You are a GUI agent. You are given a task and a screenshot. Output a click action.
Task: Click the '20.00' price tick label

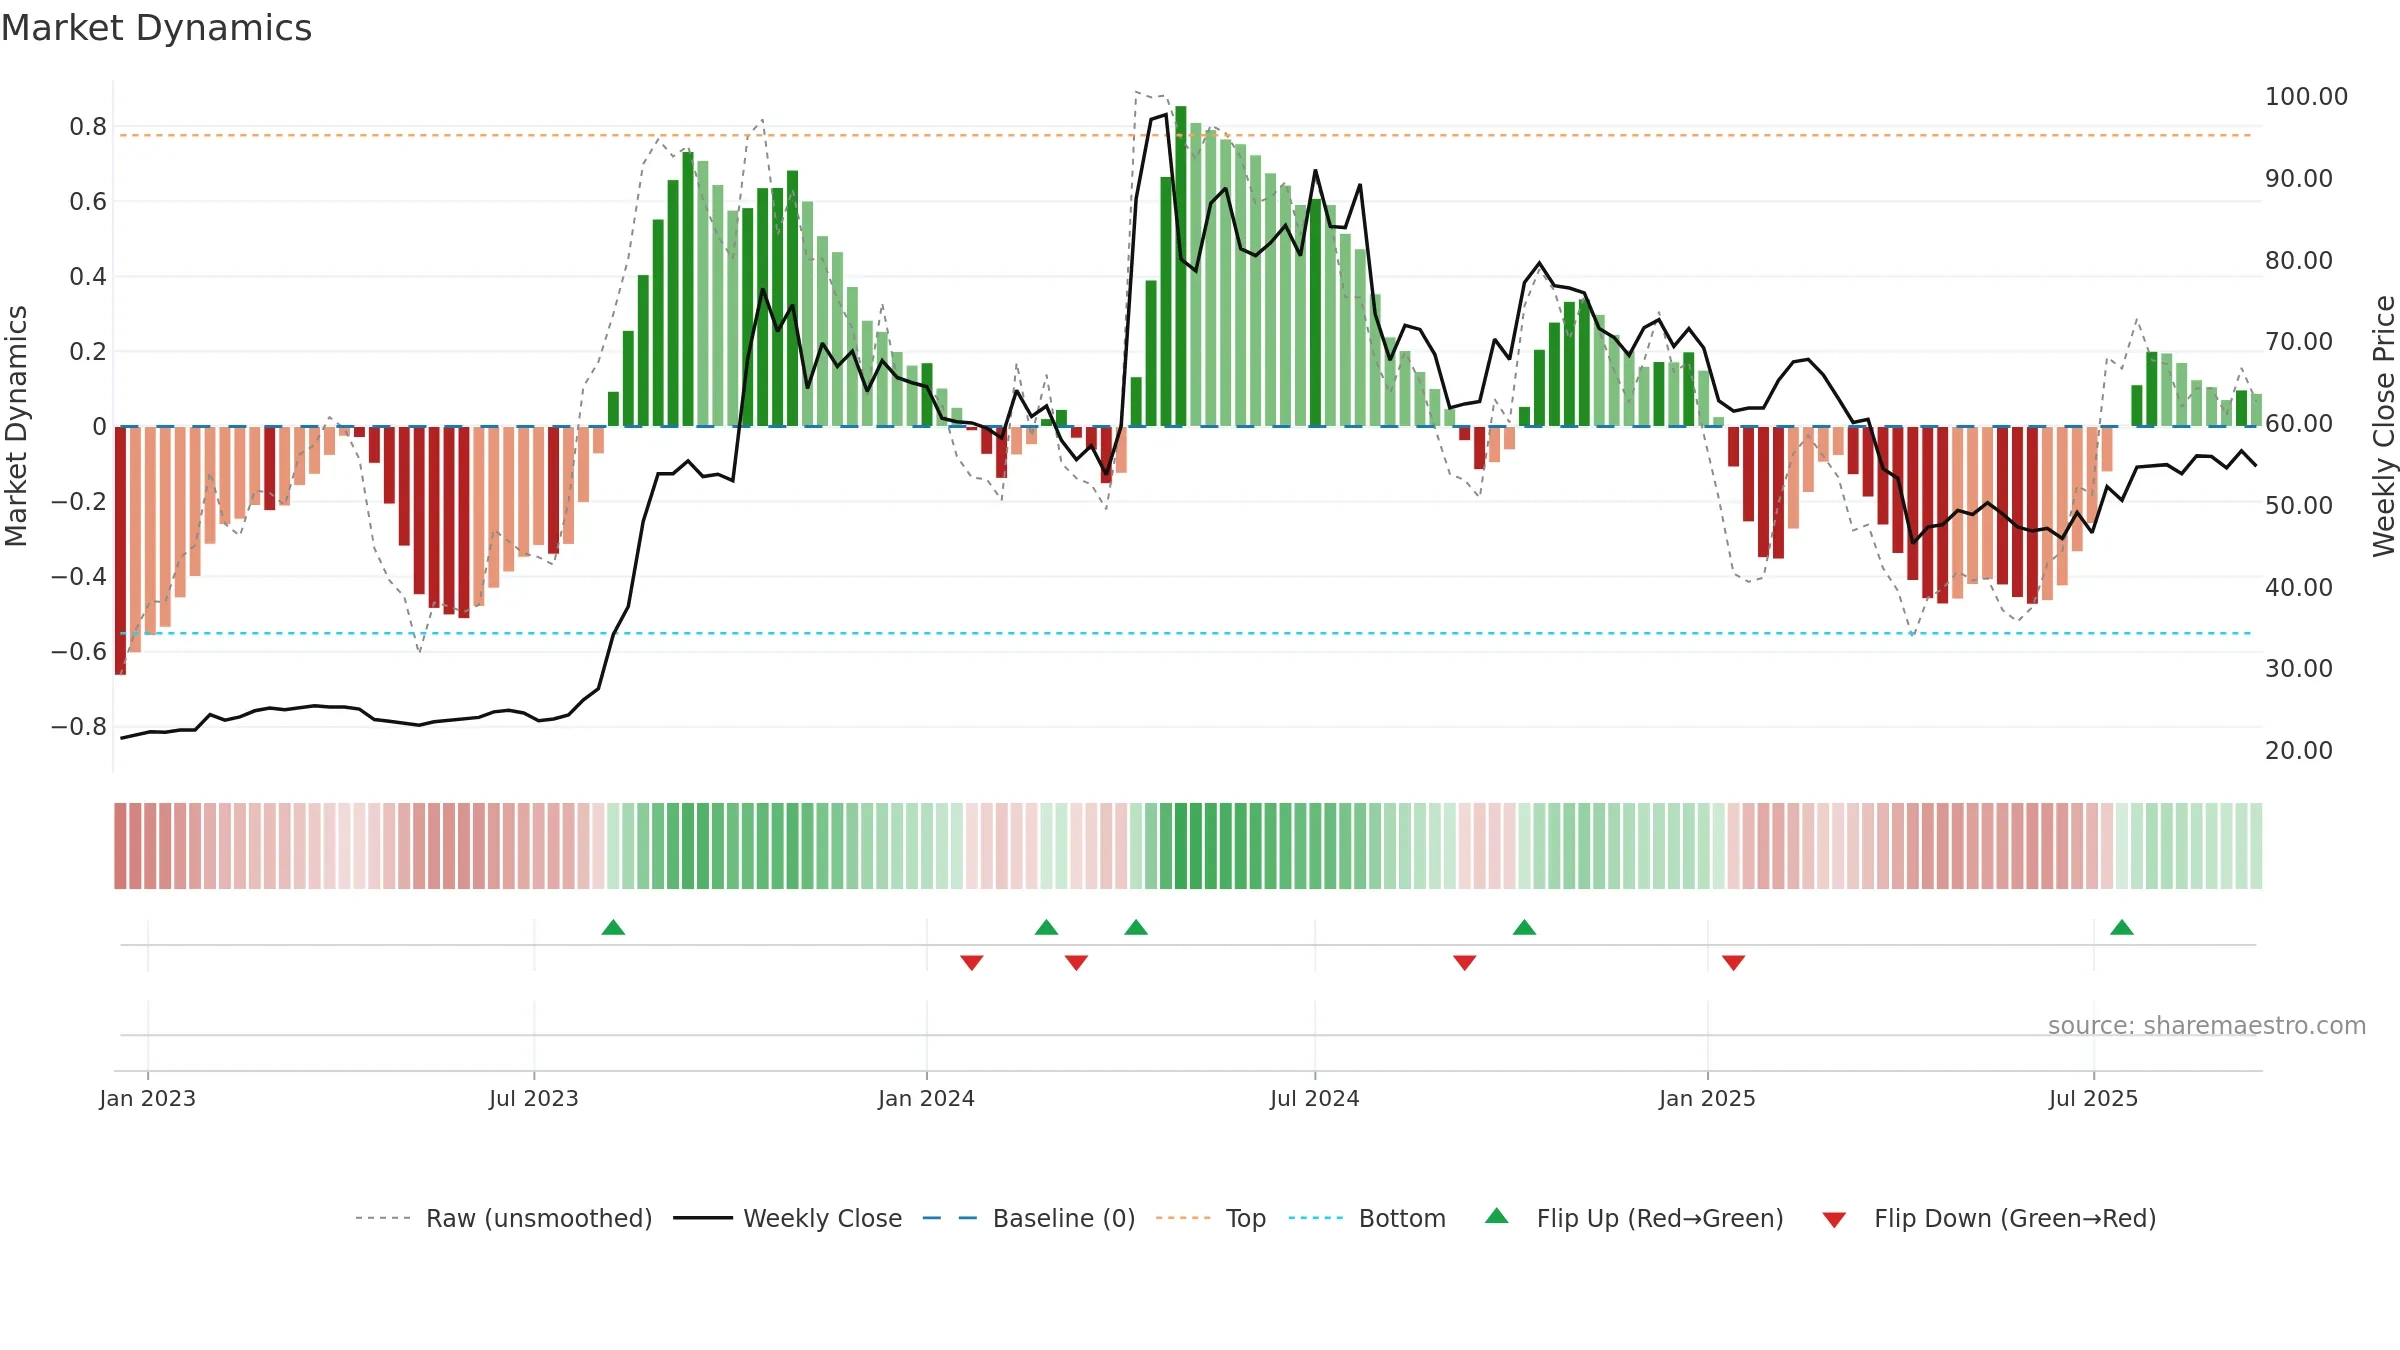pos(2299,751)
